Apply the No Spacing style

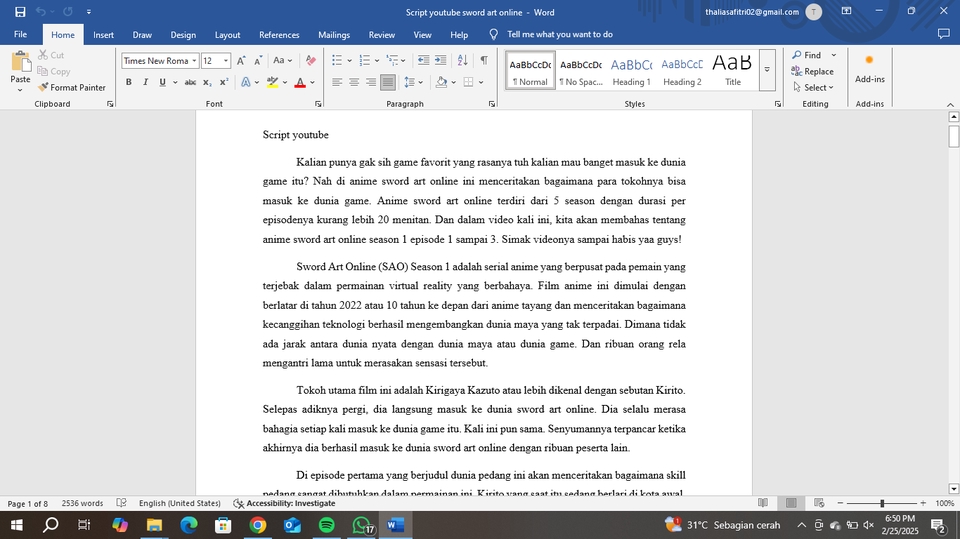pos(581,70)
